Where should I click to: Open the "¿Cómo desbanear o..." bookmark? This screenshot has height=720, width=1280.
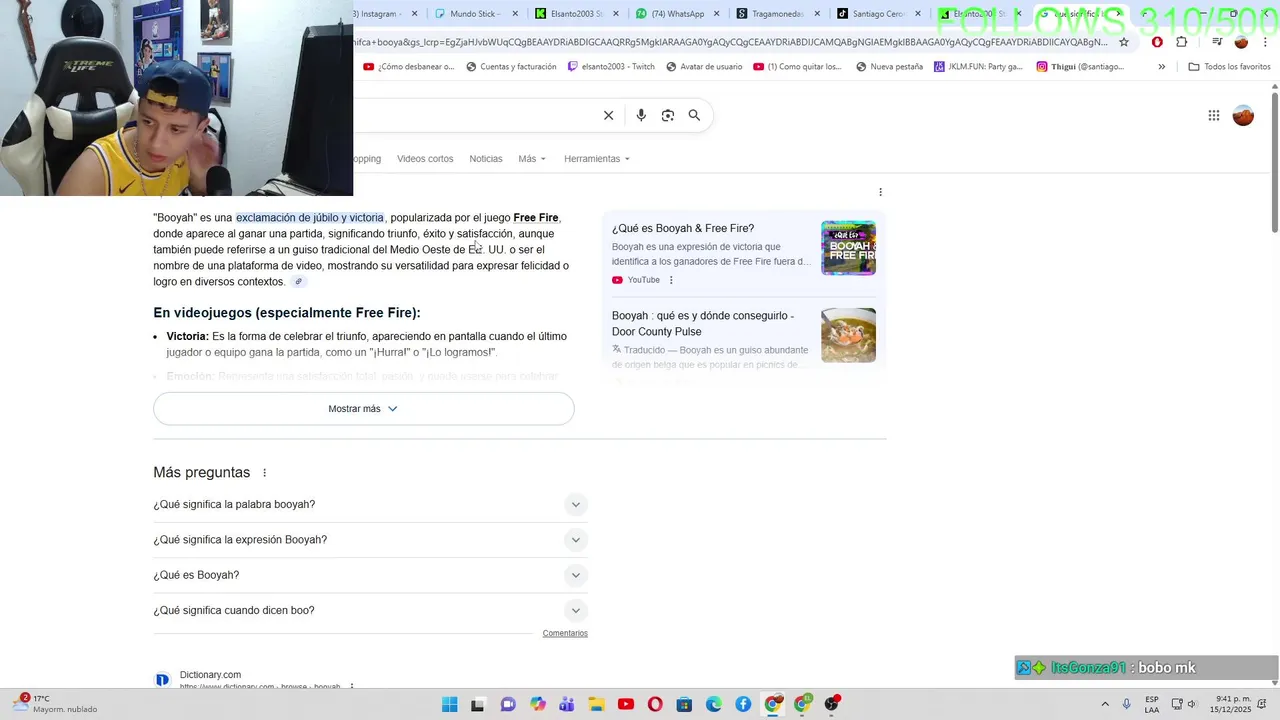click(409, 67)
